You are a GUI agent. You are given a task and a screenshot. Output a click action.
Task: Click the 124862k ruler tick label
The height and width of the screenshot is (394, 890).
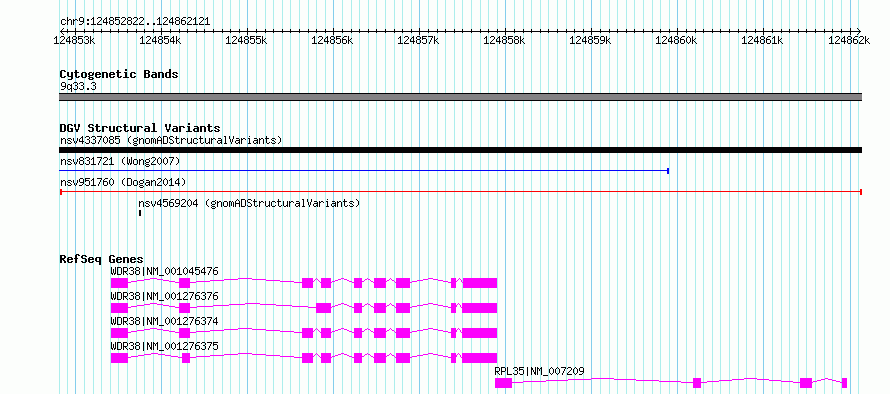click(x=849, y=40)
